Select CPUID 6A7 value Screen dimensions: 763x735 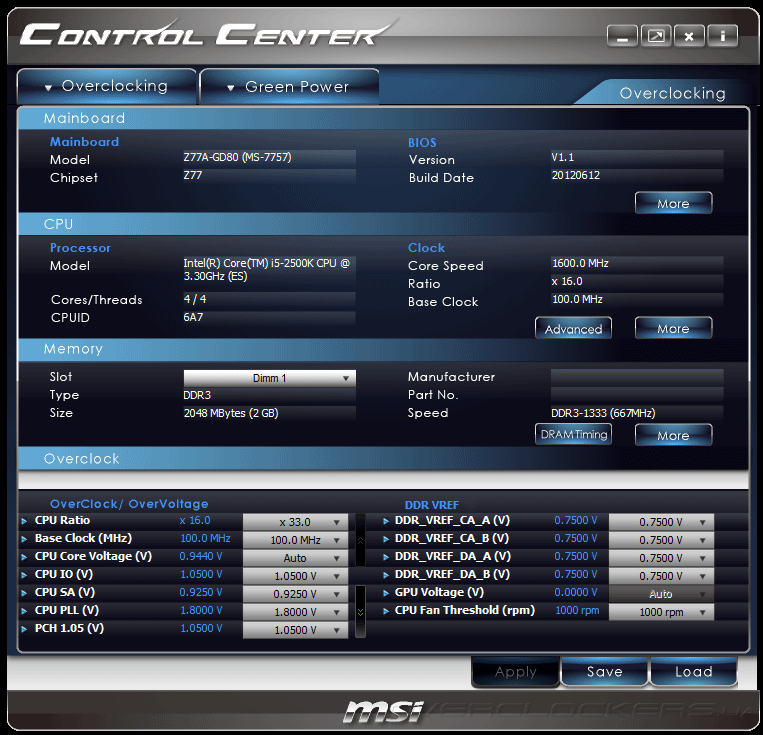tap(193, 317)
